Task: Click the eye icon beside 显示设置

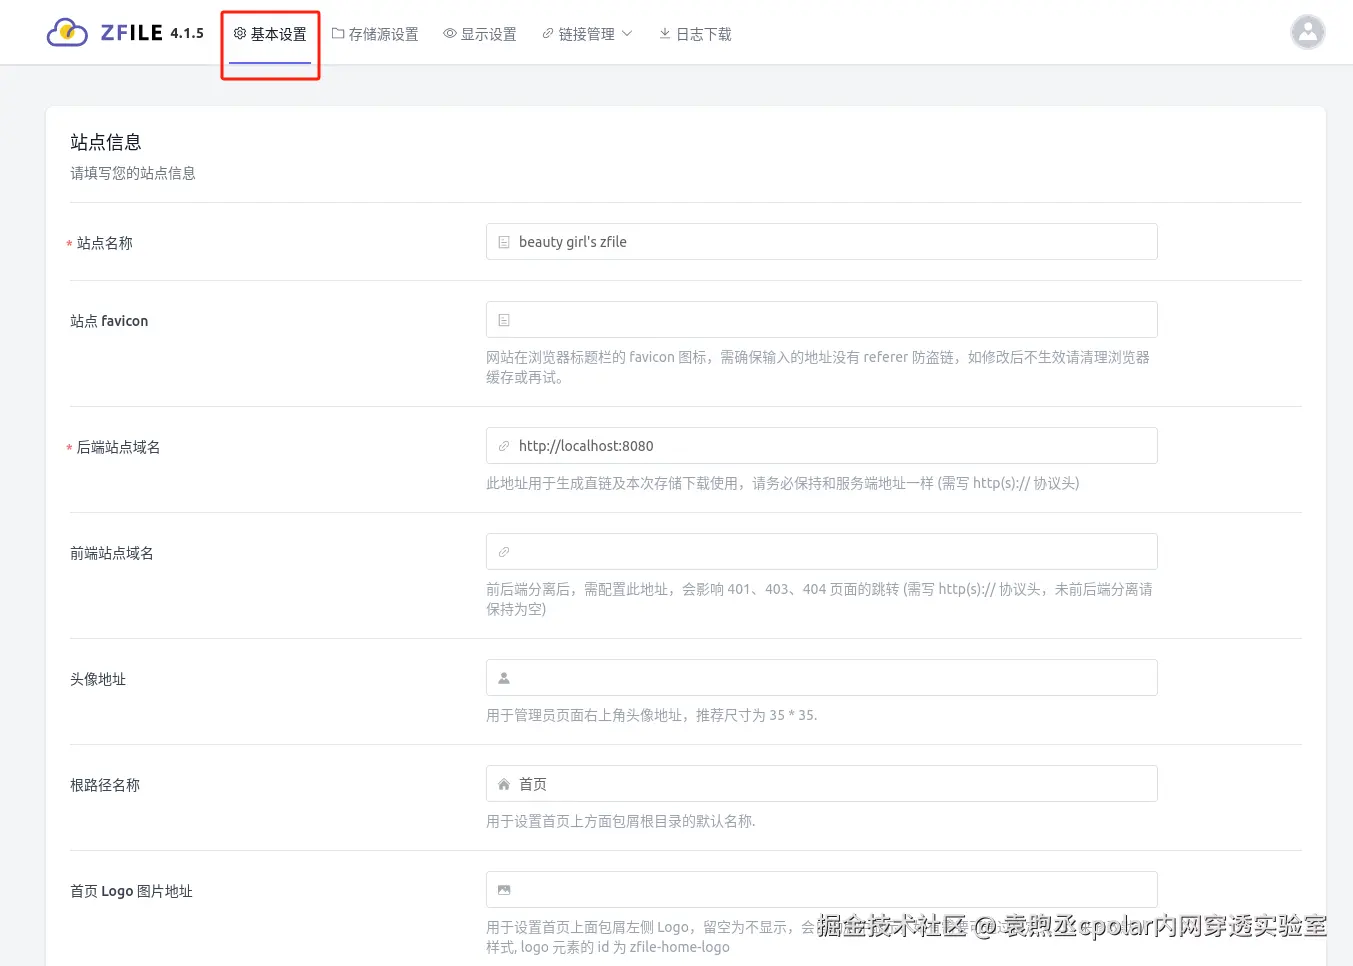Action: point(450,34)
